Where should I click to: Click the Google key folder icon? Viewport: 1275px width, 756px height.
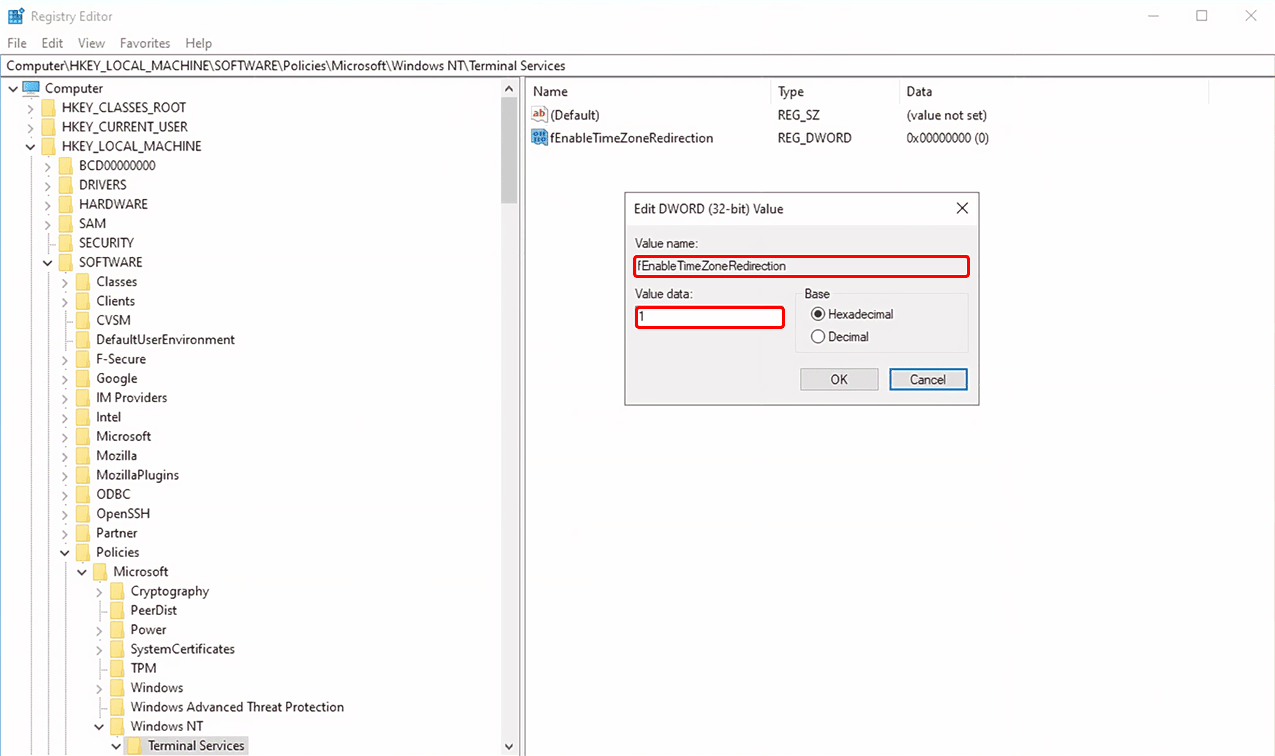[83, 379]
